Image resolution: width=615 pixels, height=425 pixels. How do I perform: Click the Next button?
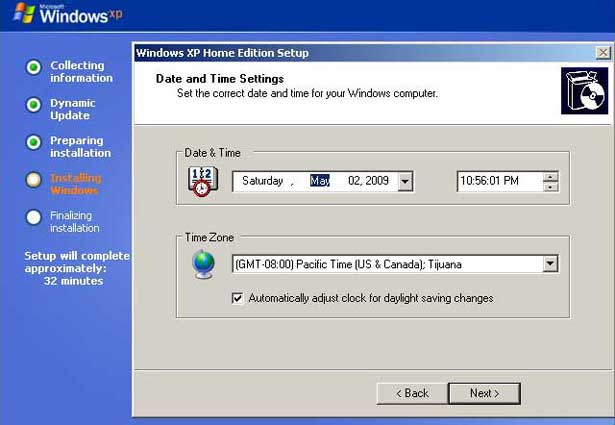[x=484, y=393]
